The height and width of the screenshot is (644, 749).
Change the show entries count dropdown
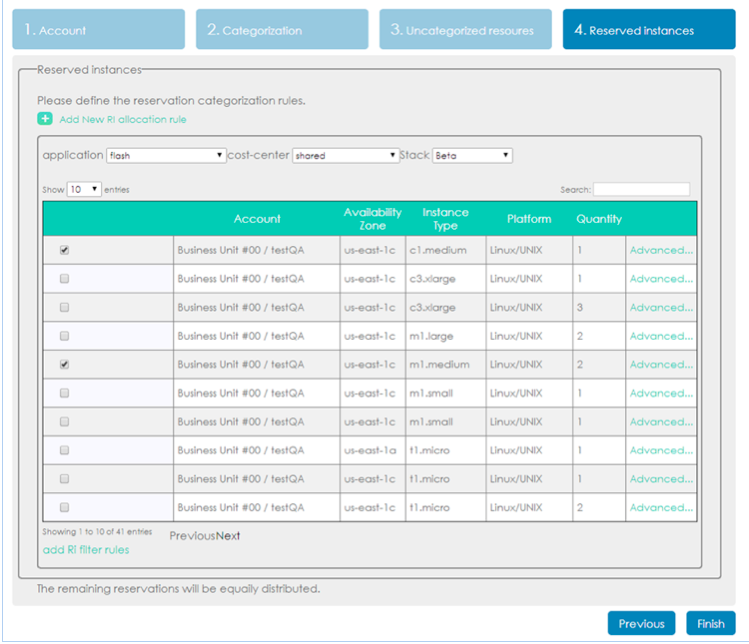coord(84,189)
